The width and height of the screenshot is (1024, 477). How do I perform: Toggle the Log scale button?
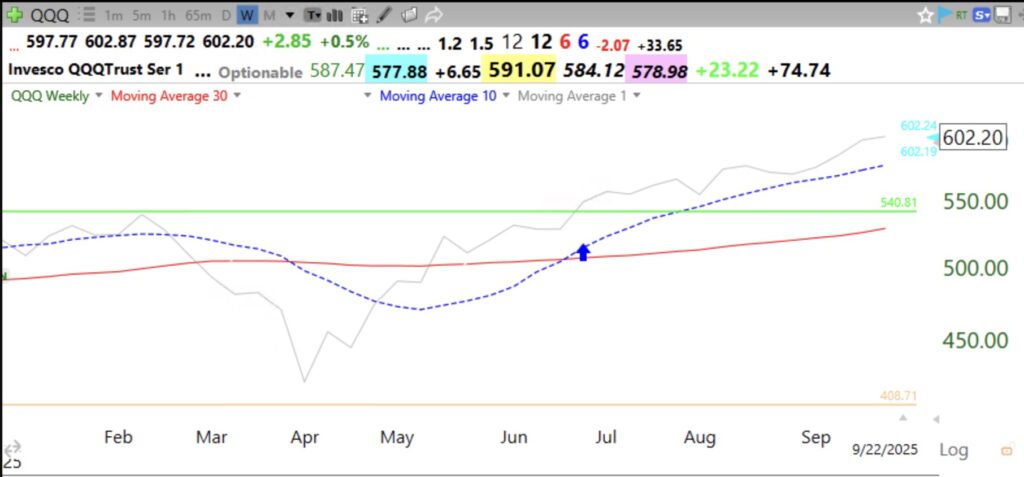click(x=953, y=450)
